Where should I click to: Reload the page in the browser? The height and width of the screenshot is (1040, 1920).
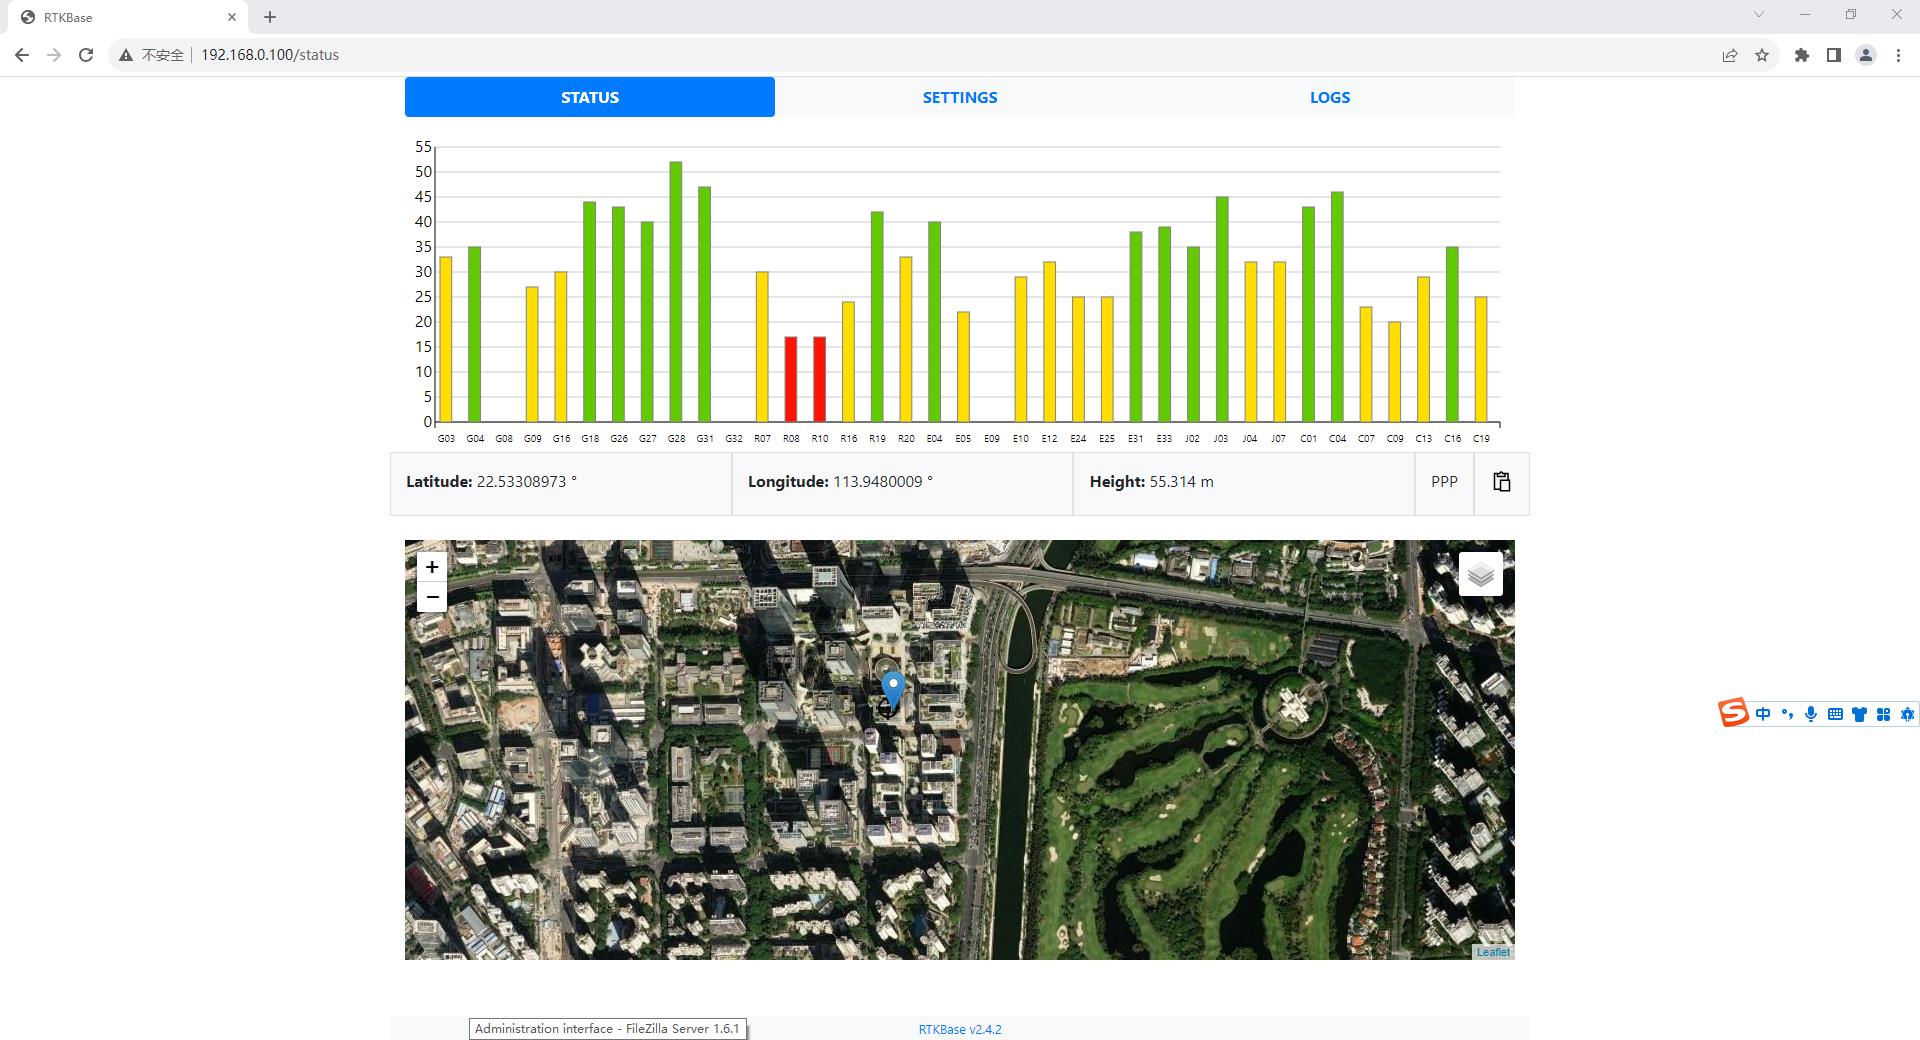coord(86,55)
